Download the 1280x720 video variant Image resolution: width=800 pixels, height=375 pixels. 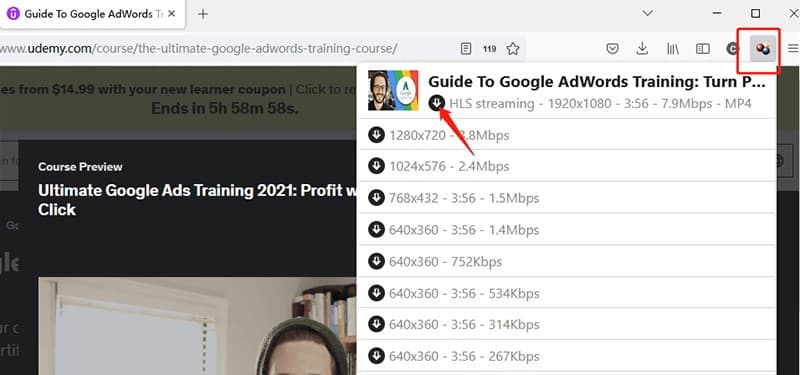[x=376, y=136]
